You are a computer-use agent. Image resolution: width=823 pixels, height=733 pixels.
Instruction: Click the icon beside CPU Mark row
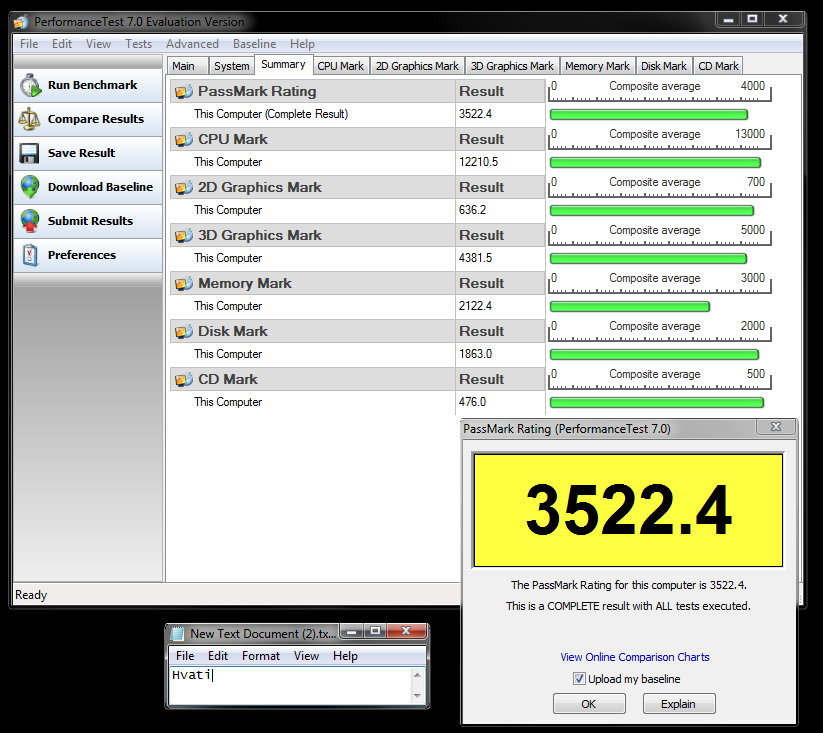(183, 140)
